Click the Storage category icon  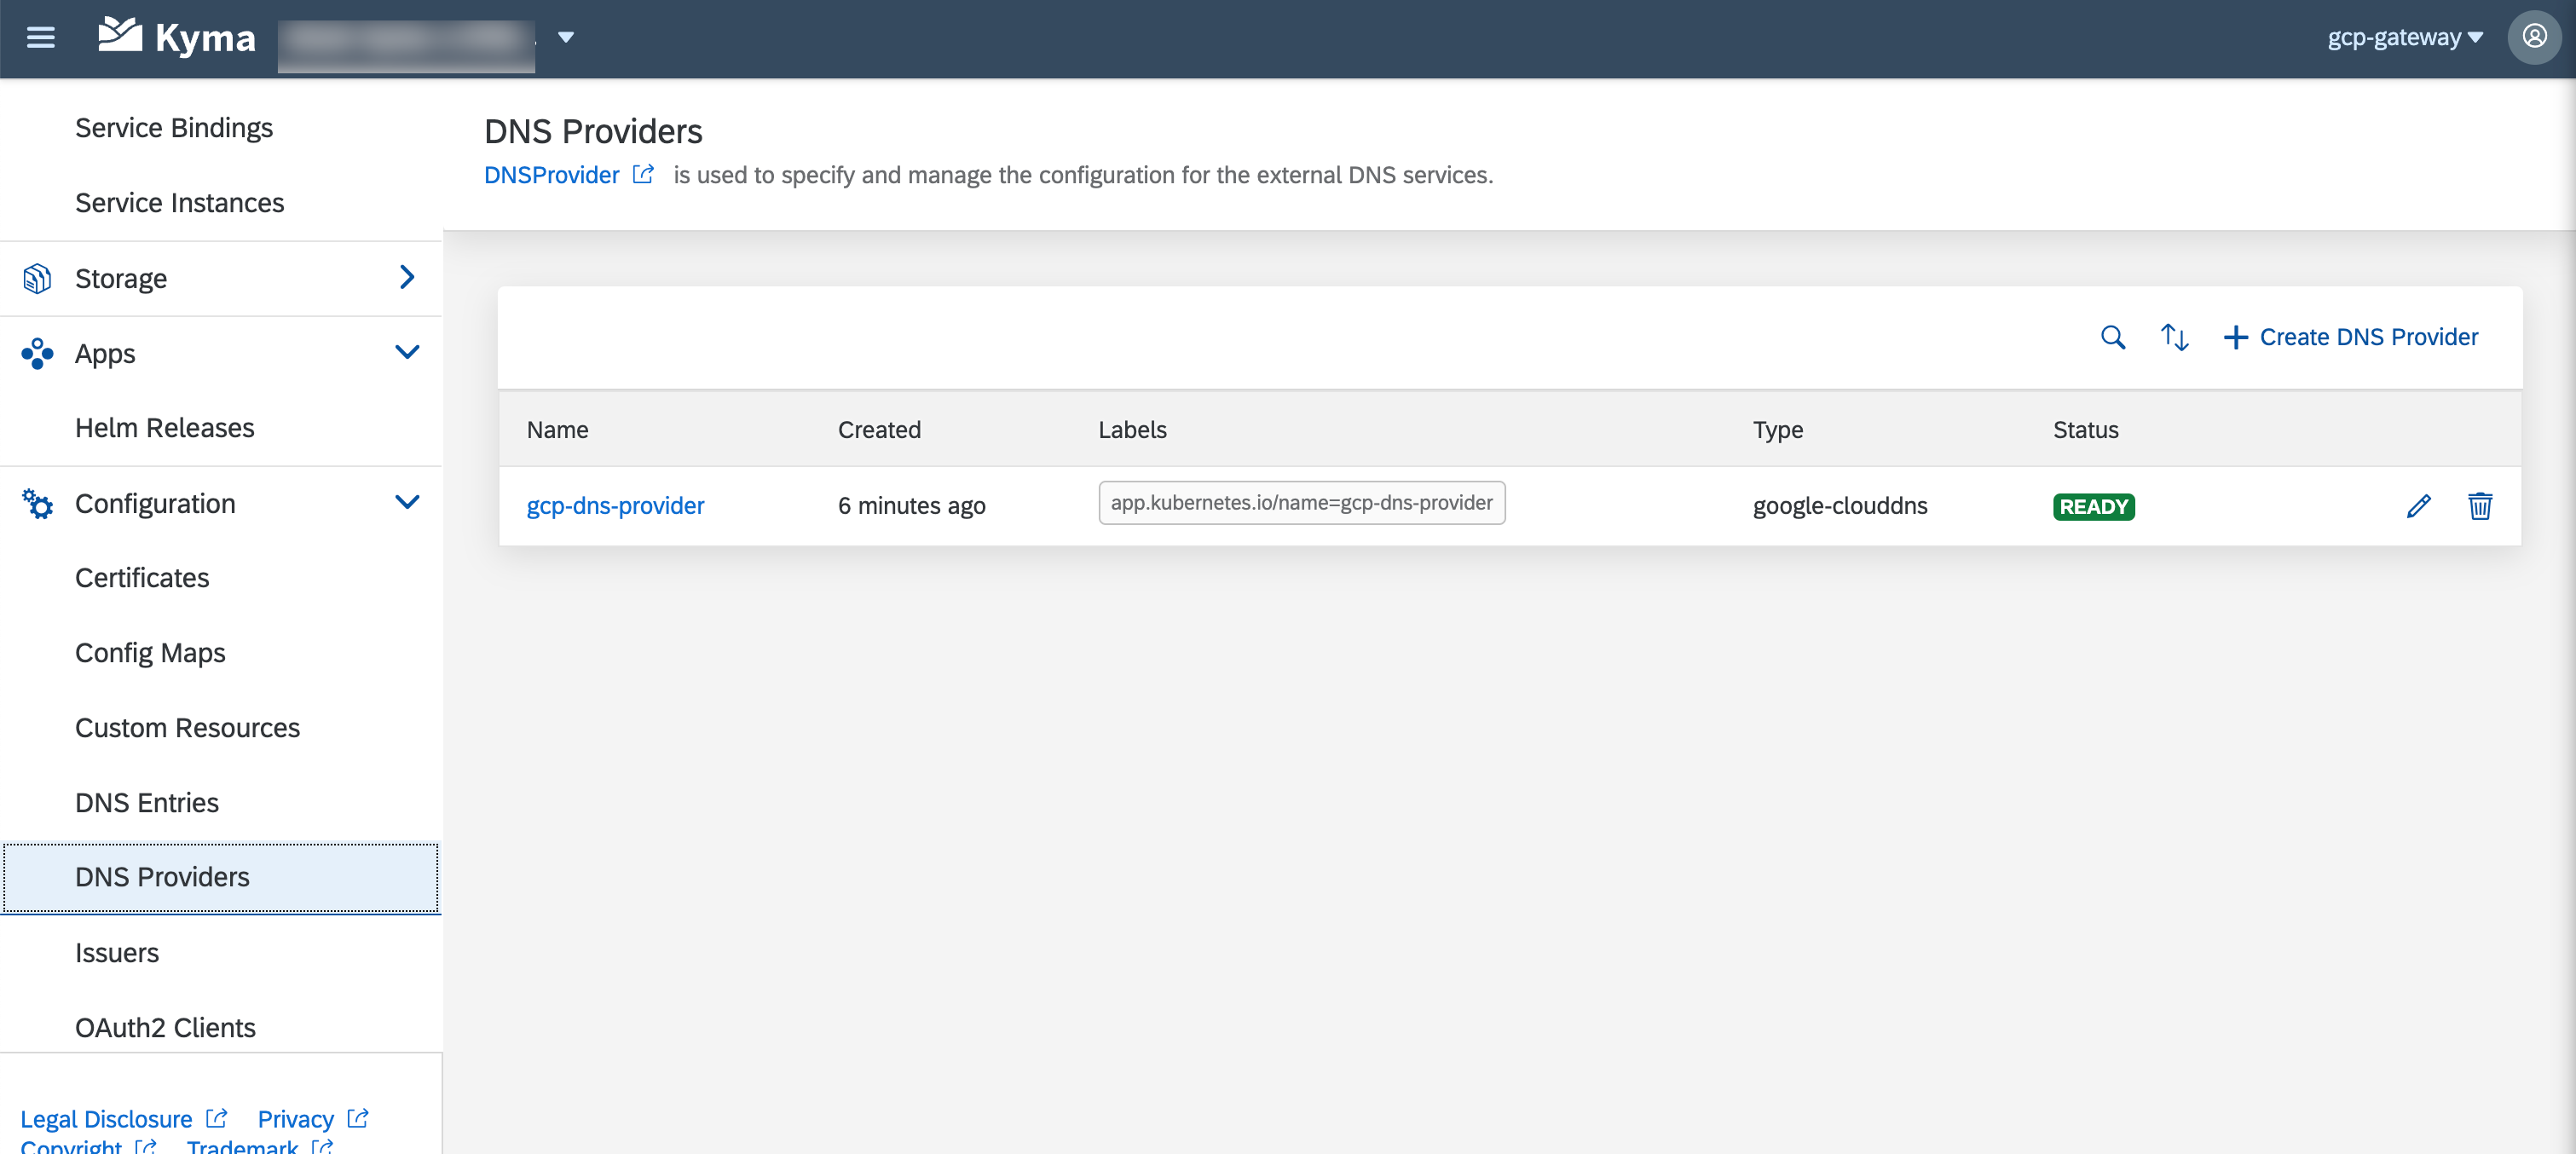37,279
